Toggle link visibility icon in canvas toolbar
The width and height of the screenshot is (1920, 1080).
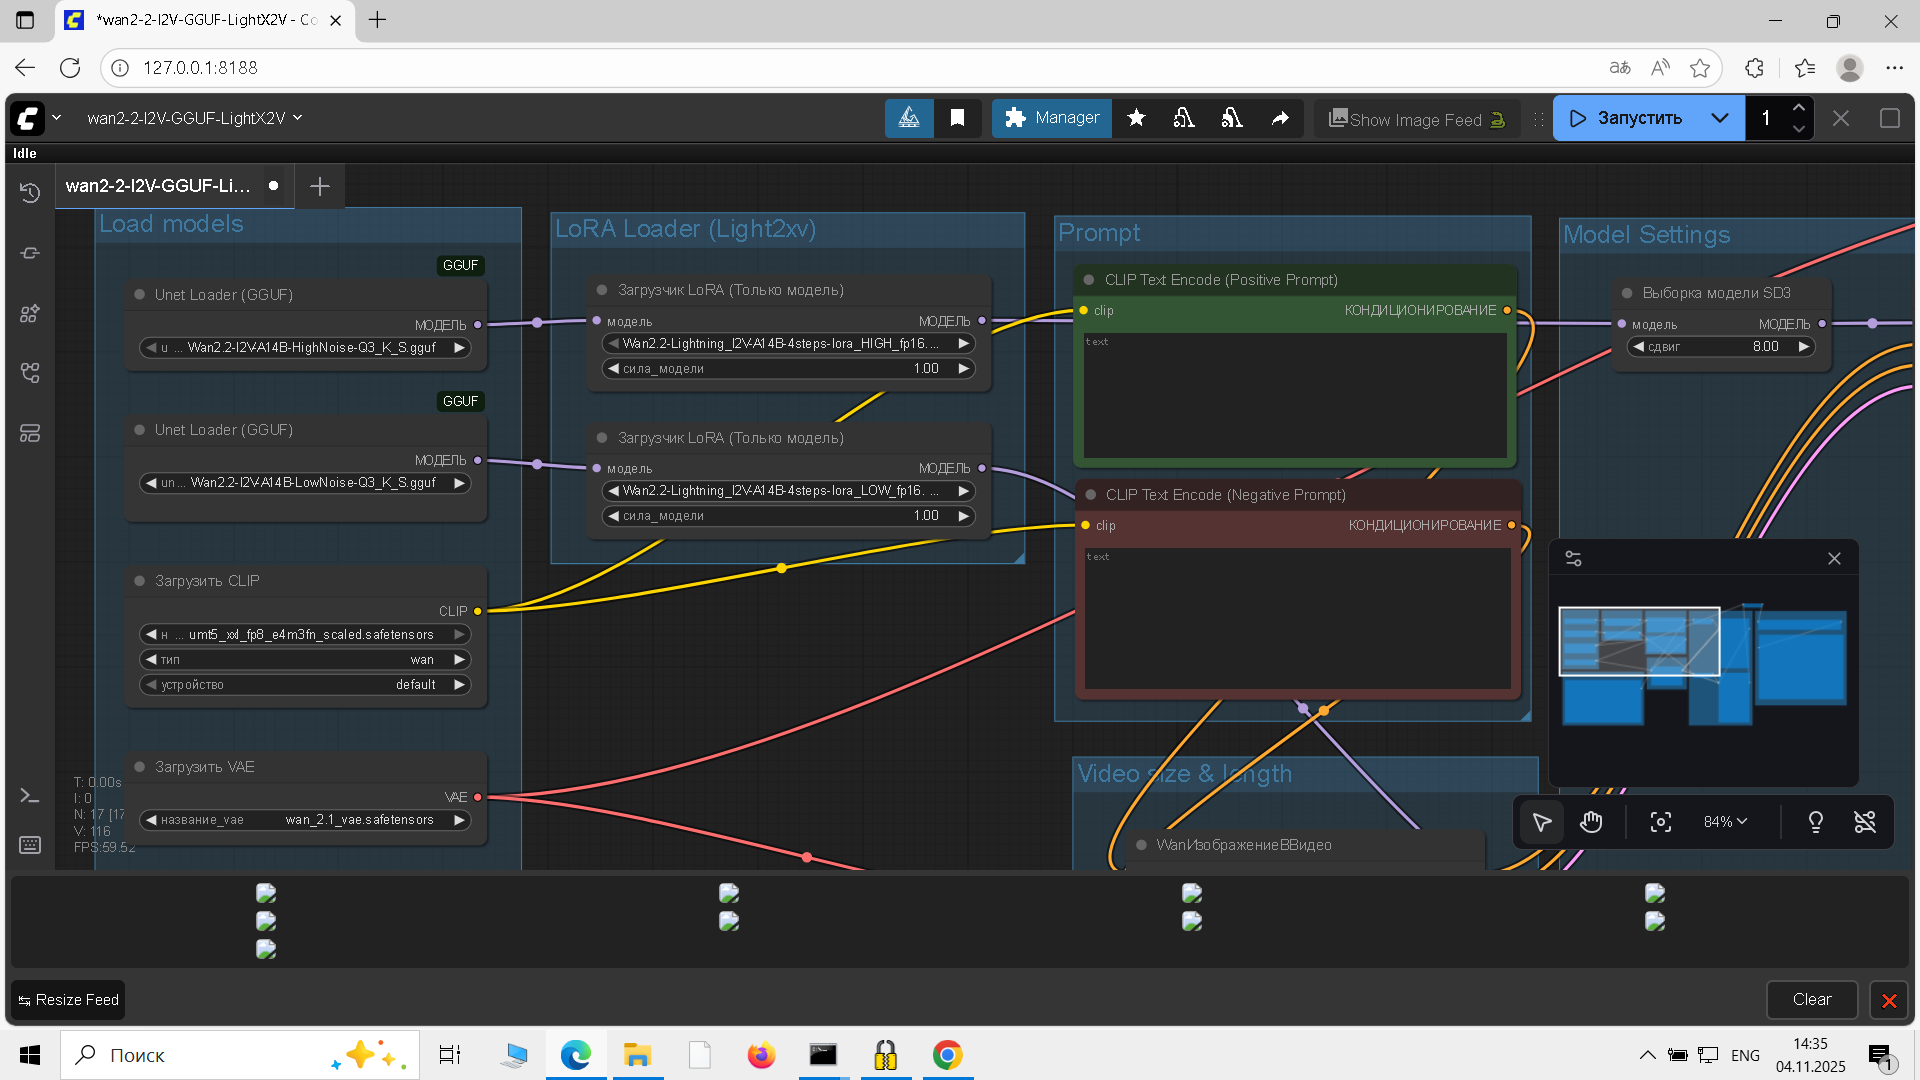[1865, 822]
